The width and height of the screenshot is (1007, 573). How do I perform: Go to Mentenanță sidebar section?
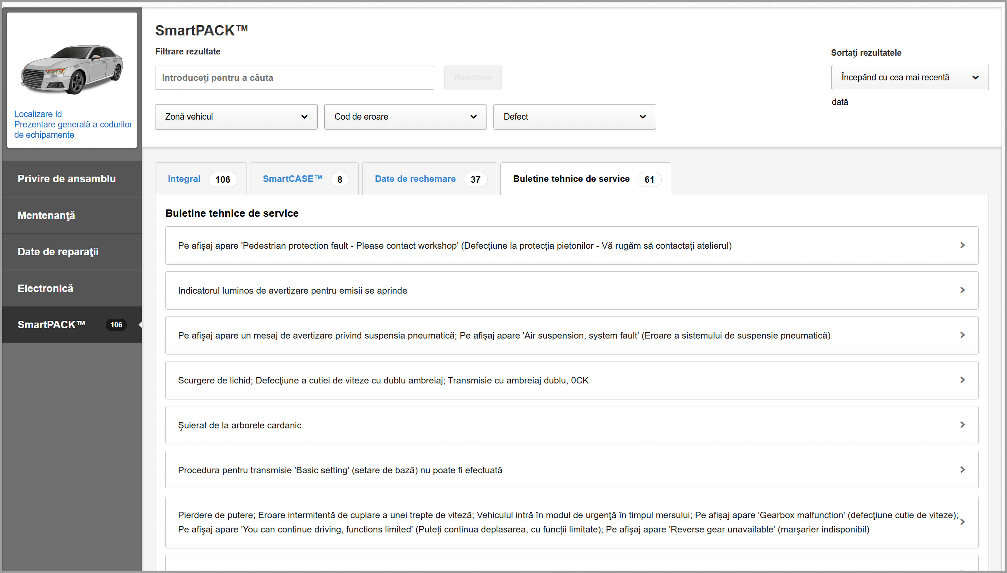point(47,215)
